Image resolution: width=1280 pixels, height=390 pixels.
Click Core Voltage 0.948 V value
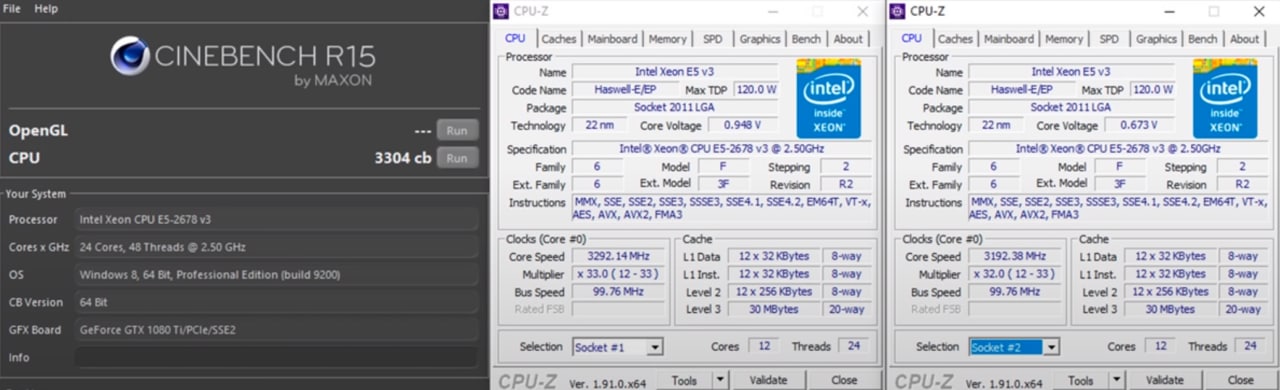[743, 125]
